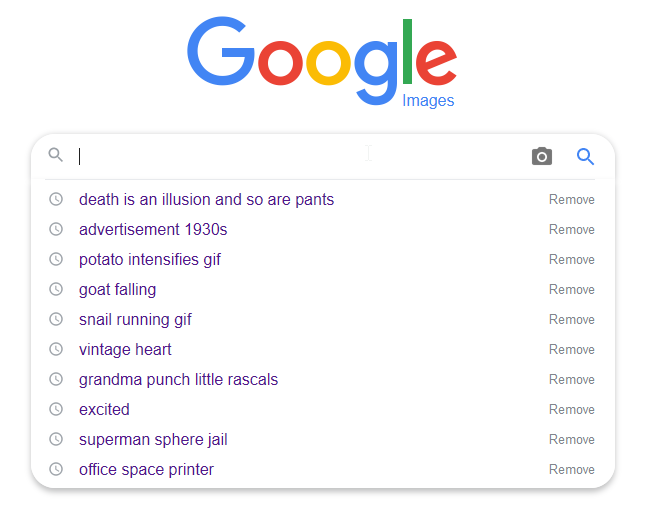Remove the 'vintage heart' history entry
This screenshot has width=665, height=508.
tap(572, 349)
